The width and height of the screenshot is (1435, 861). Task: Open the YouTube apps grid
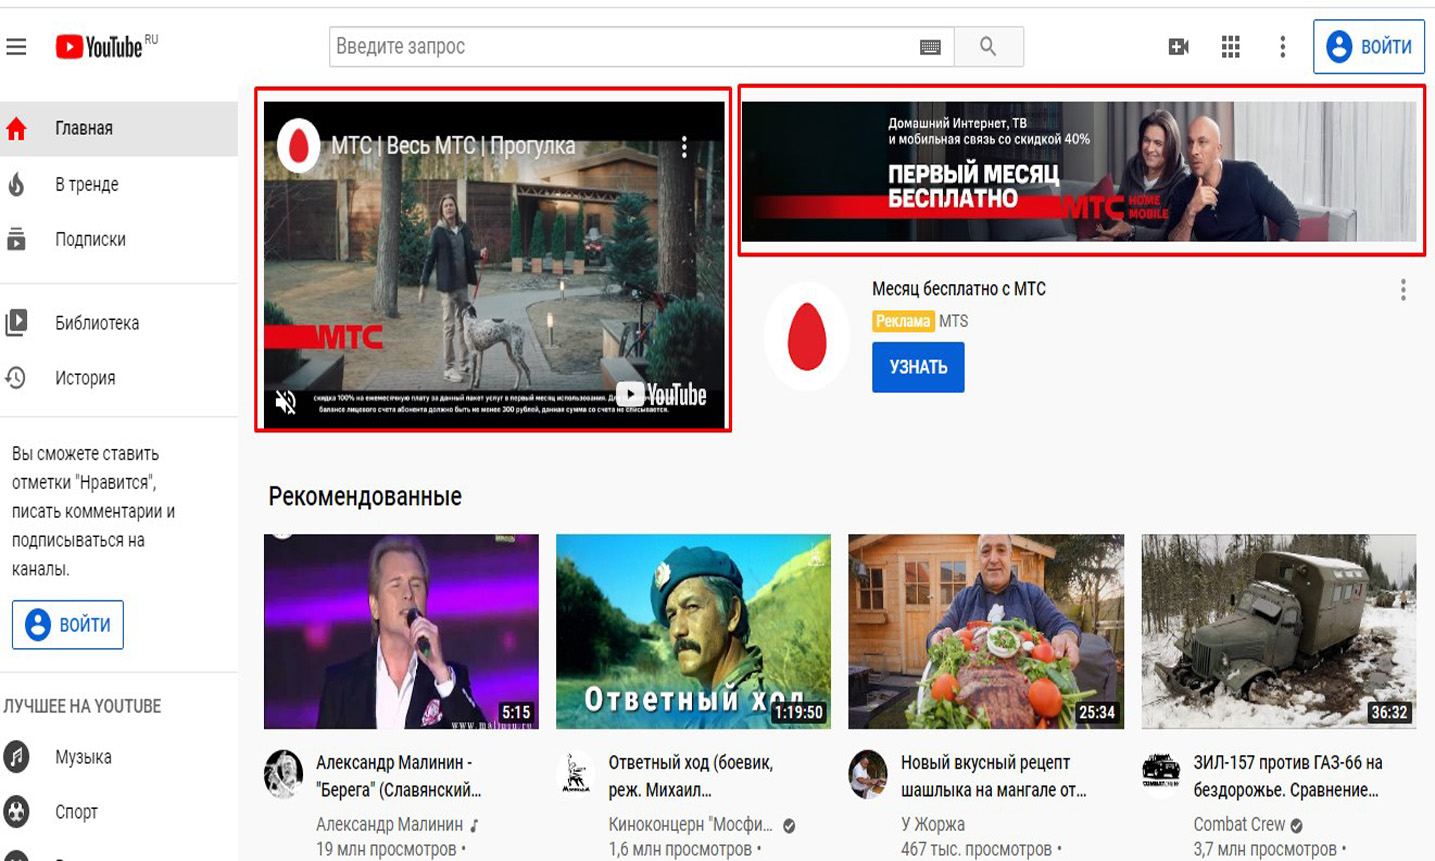tap(1231, 47)
